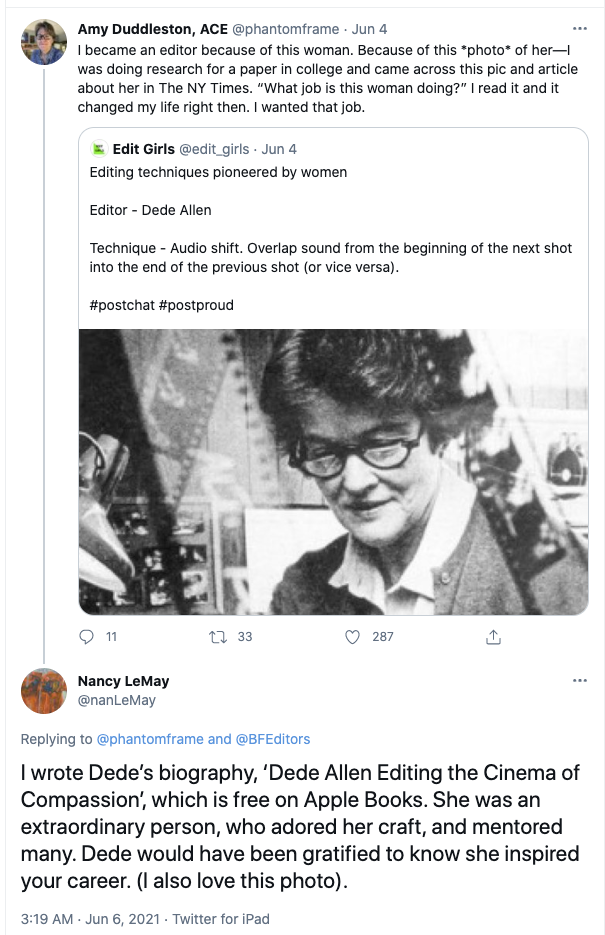Open the Edit Girls profile icon
The width and height of the screenshot is (605, 935).
99,148
